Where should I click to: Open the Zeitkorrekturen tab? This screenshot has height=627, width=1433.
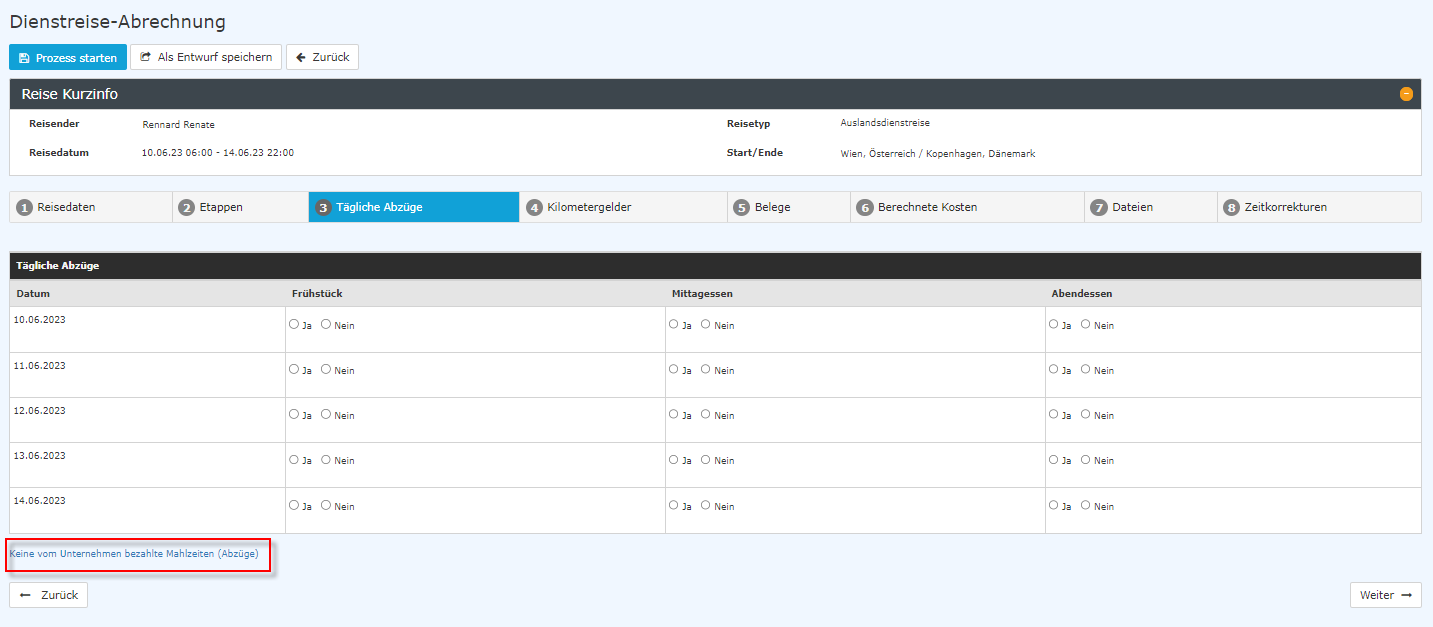click(1318, 207)
